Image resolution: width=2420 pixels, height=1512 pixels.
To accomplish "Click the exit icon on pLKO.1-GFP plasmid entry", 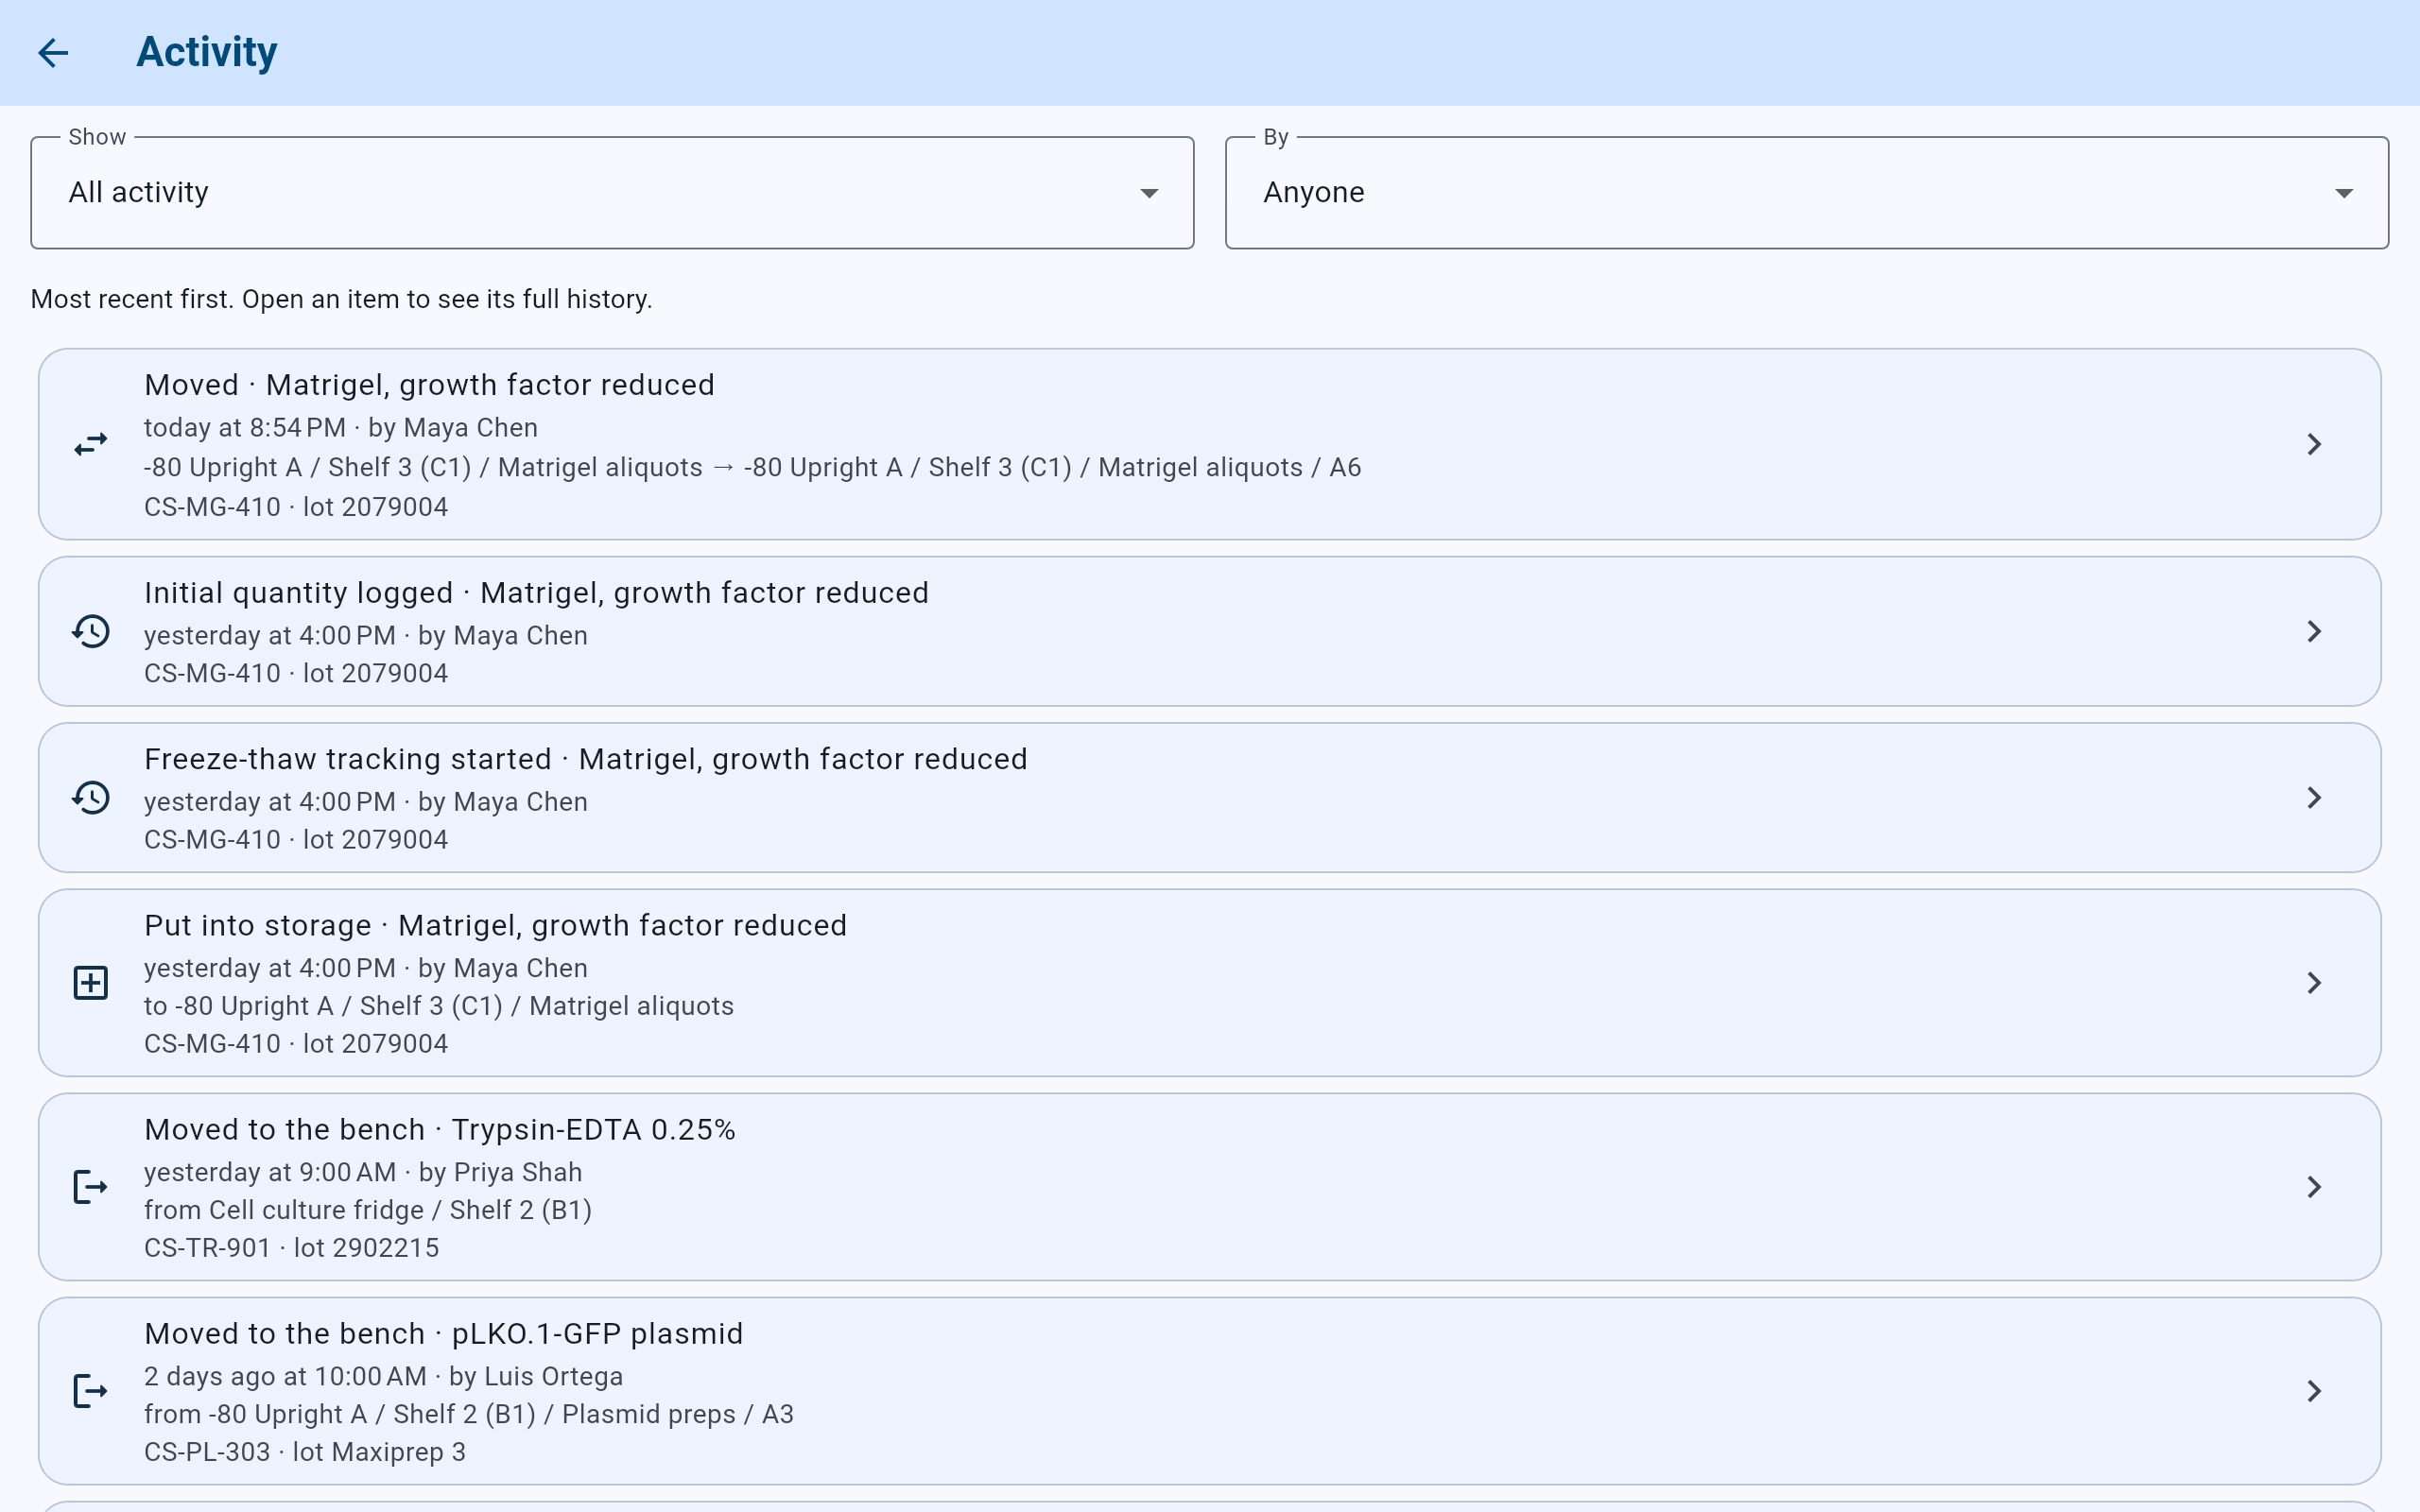I will (x=91, y=1391).
